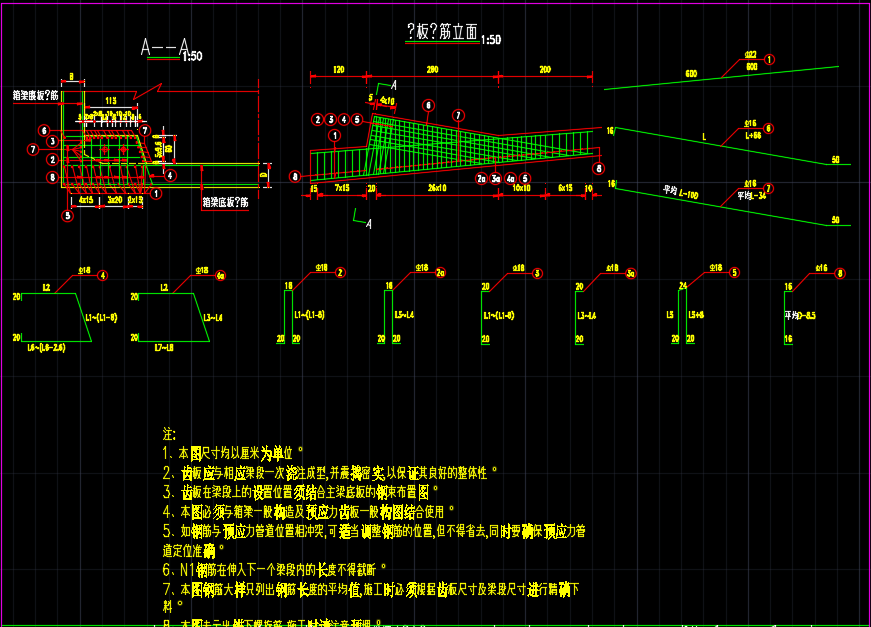Select circled marker 1 on the ⌀22 bar
Viewport: 871px width, 627px height.
769,60
